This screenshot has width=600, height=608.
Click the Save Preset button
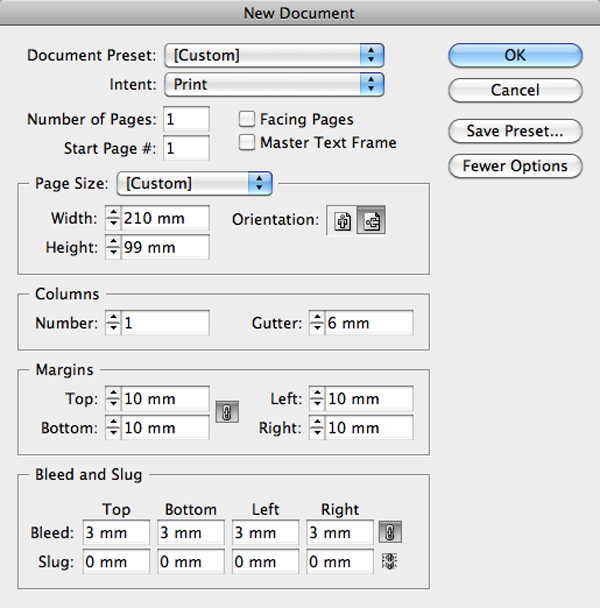[x=515, y=131]
